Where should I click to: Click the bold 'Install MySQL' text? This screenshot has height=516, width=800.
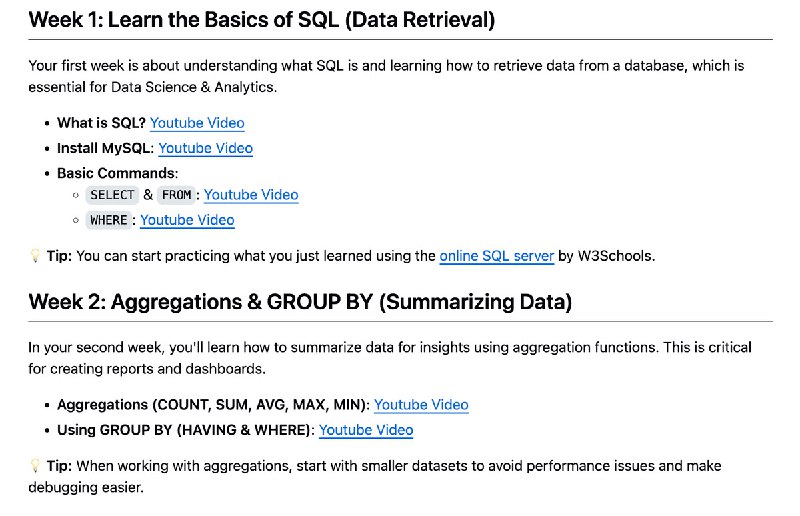coord(104,148)
